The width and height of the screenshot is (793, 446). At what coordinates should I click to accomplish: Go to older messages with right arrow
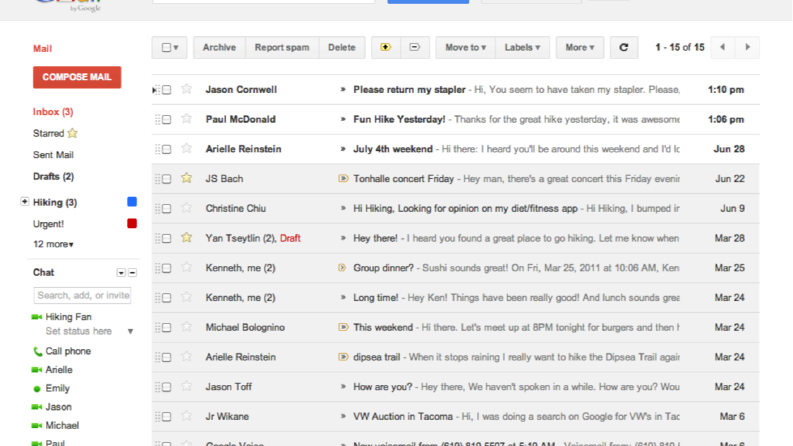click(747, 48)
